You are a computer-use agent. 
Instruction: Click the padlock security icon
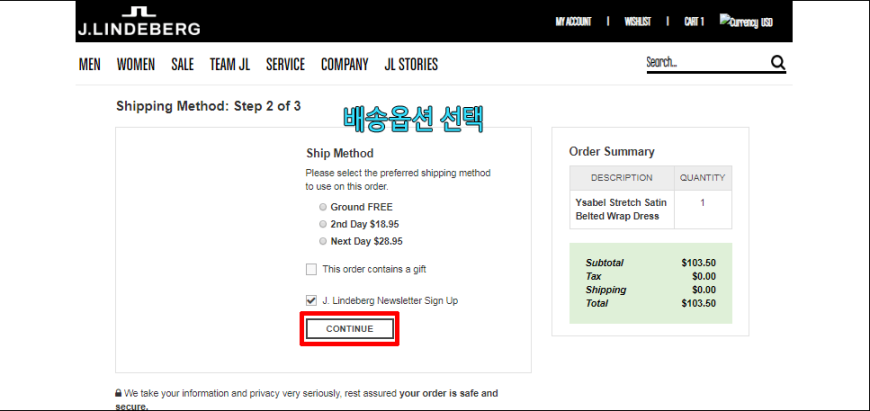pyautogui.click(x=118, y=393)
